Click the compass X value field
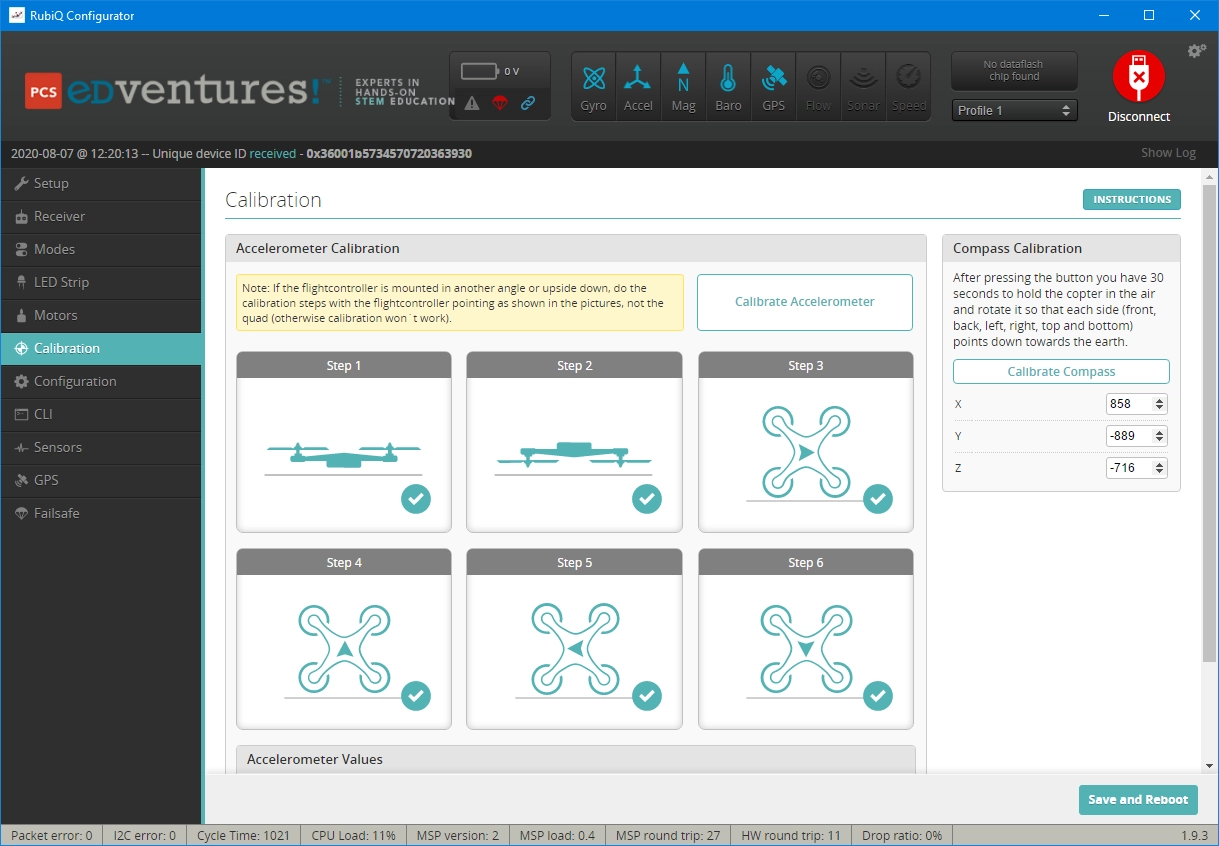The width and height of the screenshot is (1219, 846). 1136,404
